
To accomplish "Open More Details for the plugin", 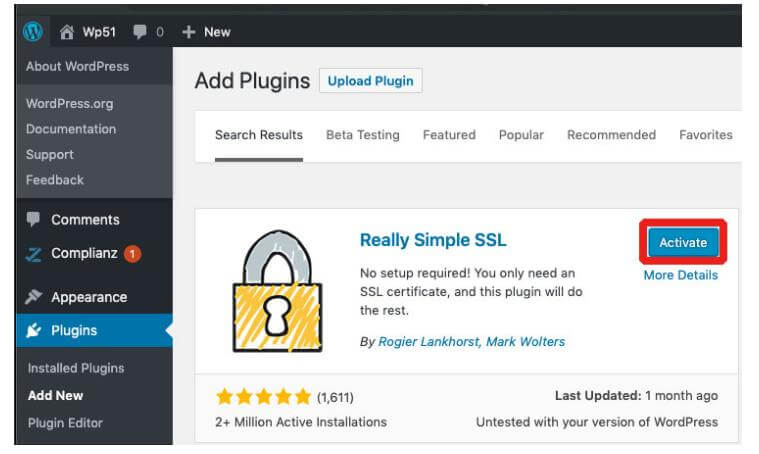I will coord(681,275).
